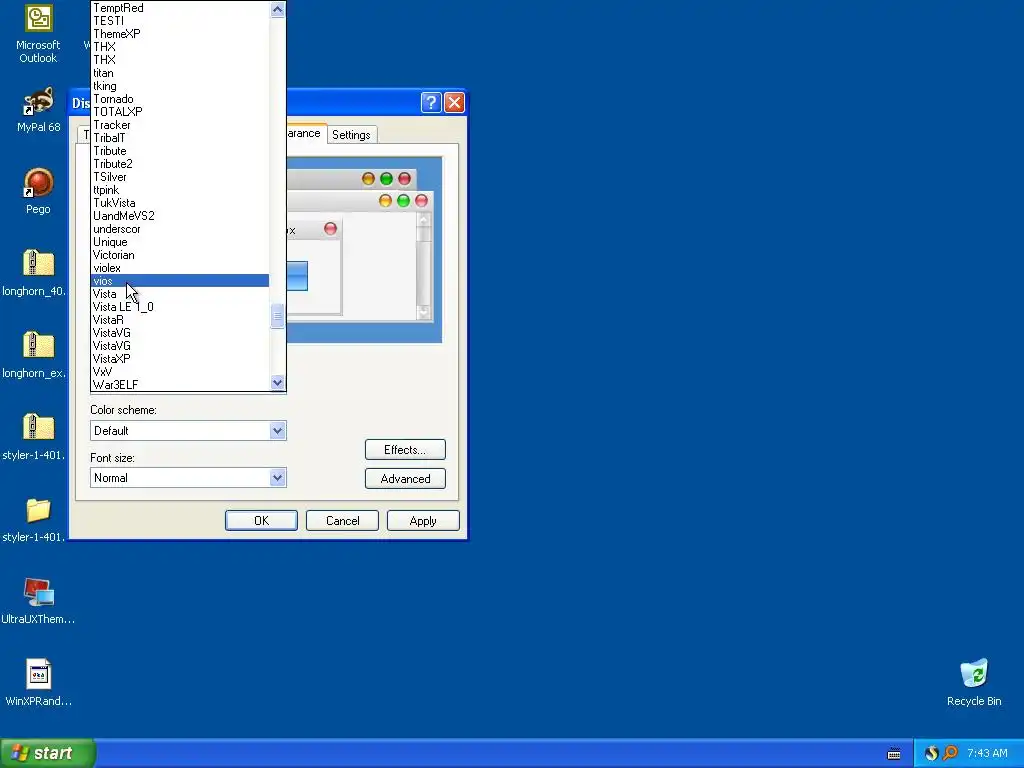Choose Vista LE 1_0 from the list
Viewport: 1024px width, 768px height.
[x=180, y=307]
